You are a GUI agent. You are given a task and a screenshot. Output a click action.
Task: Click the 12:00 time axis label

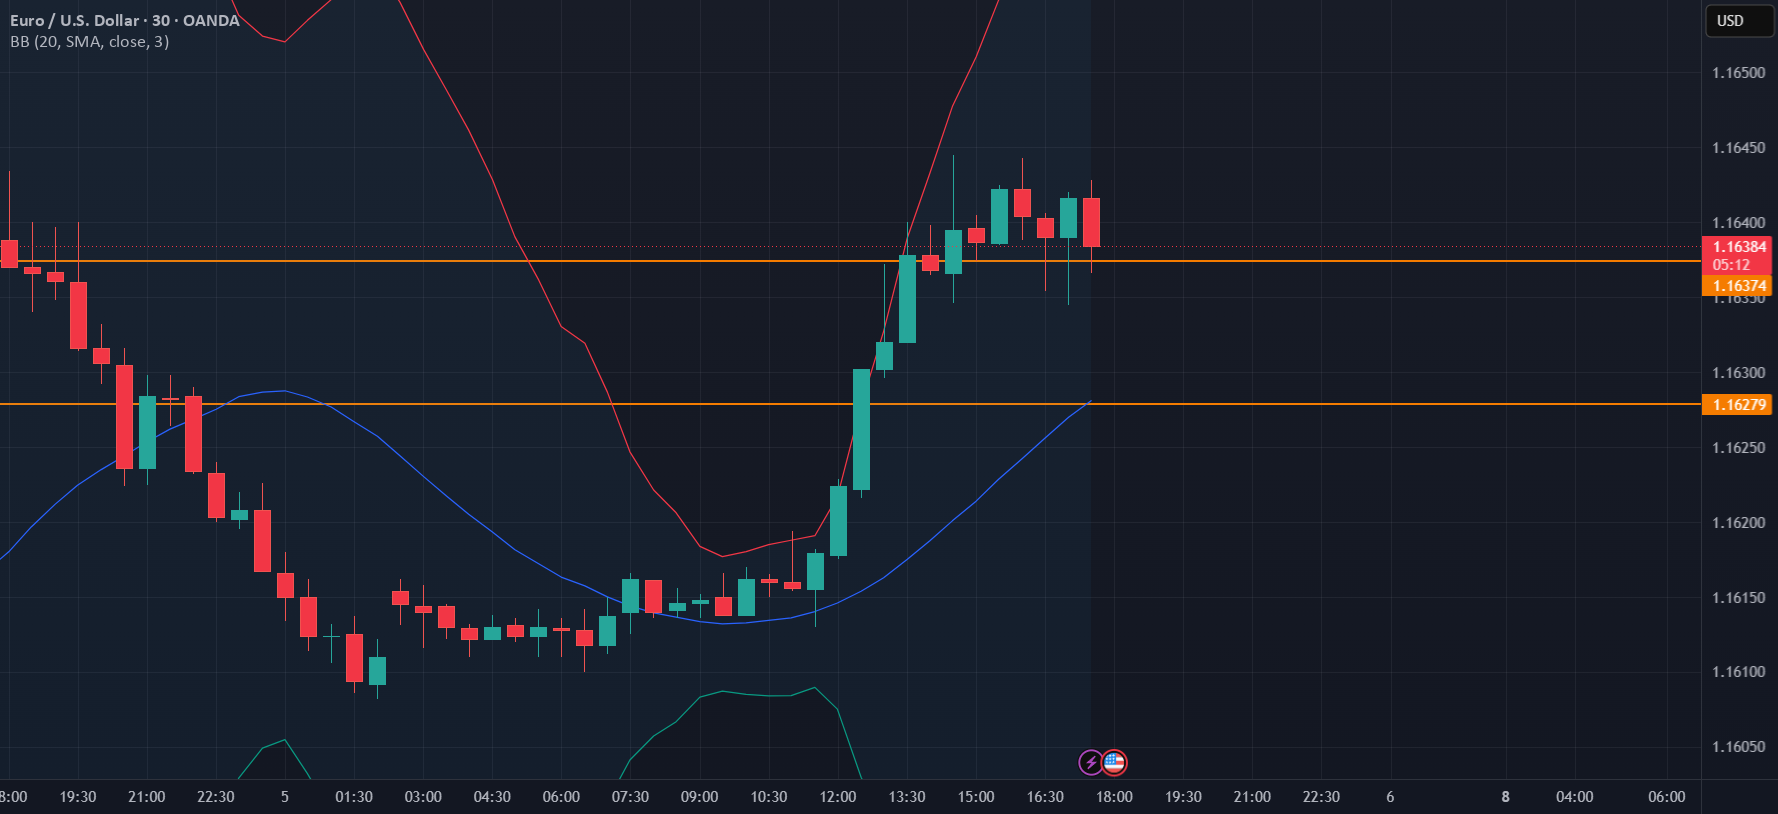pos(838,797)
